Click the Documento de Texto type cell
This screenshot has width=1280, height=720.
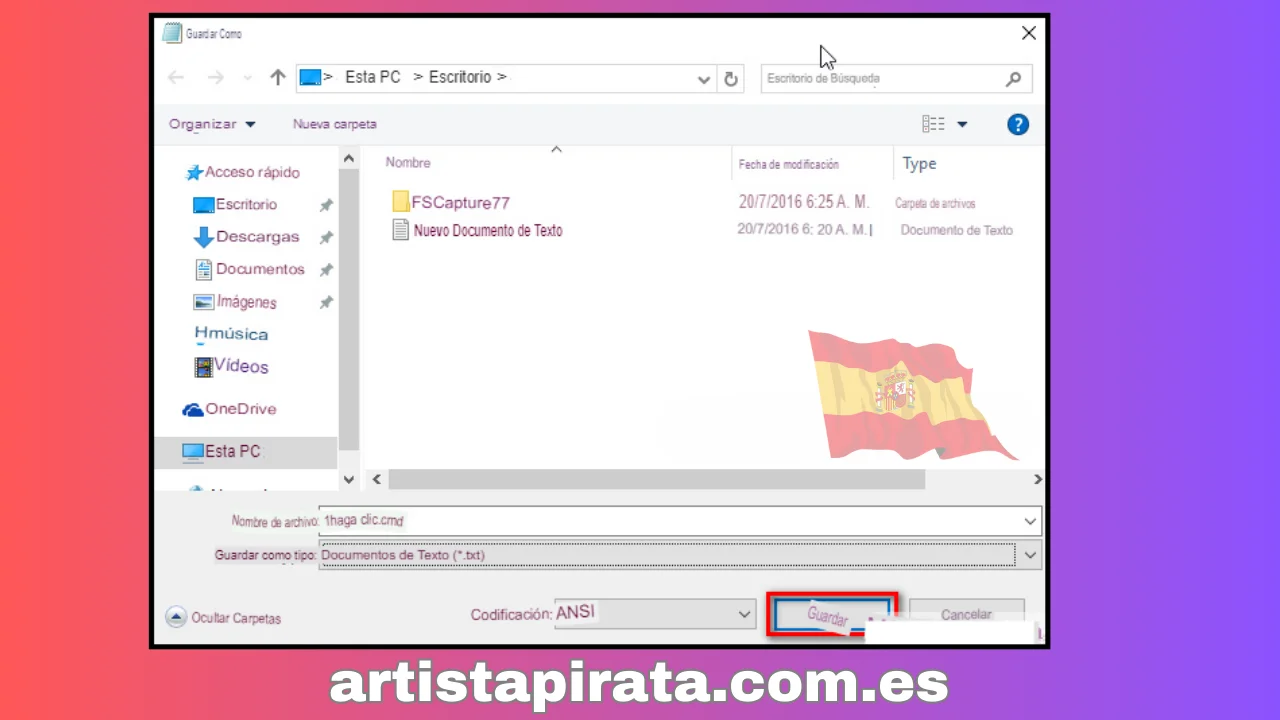click(957, 230)
